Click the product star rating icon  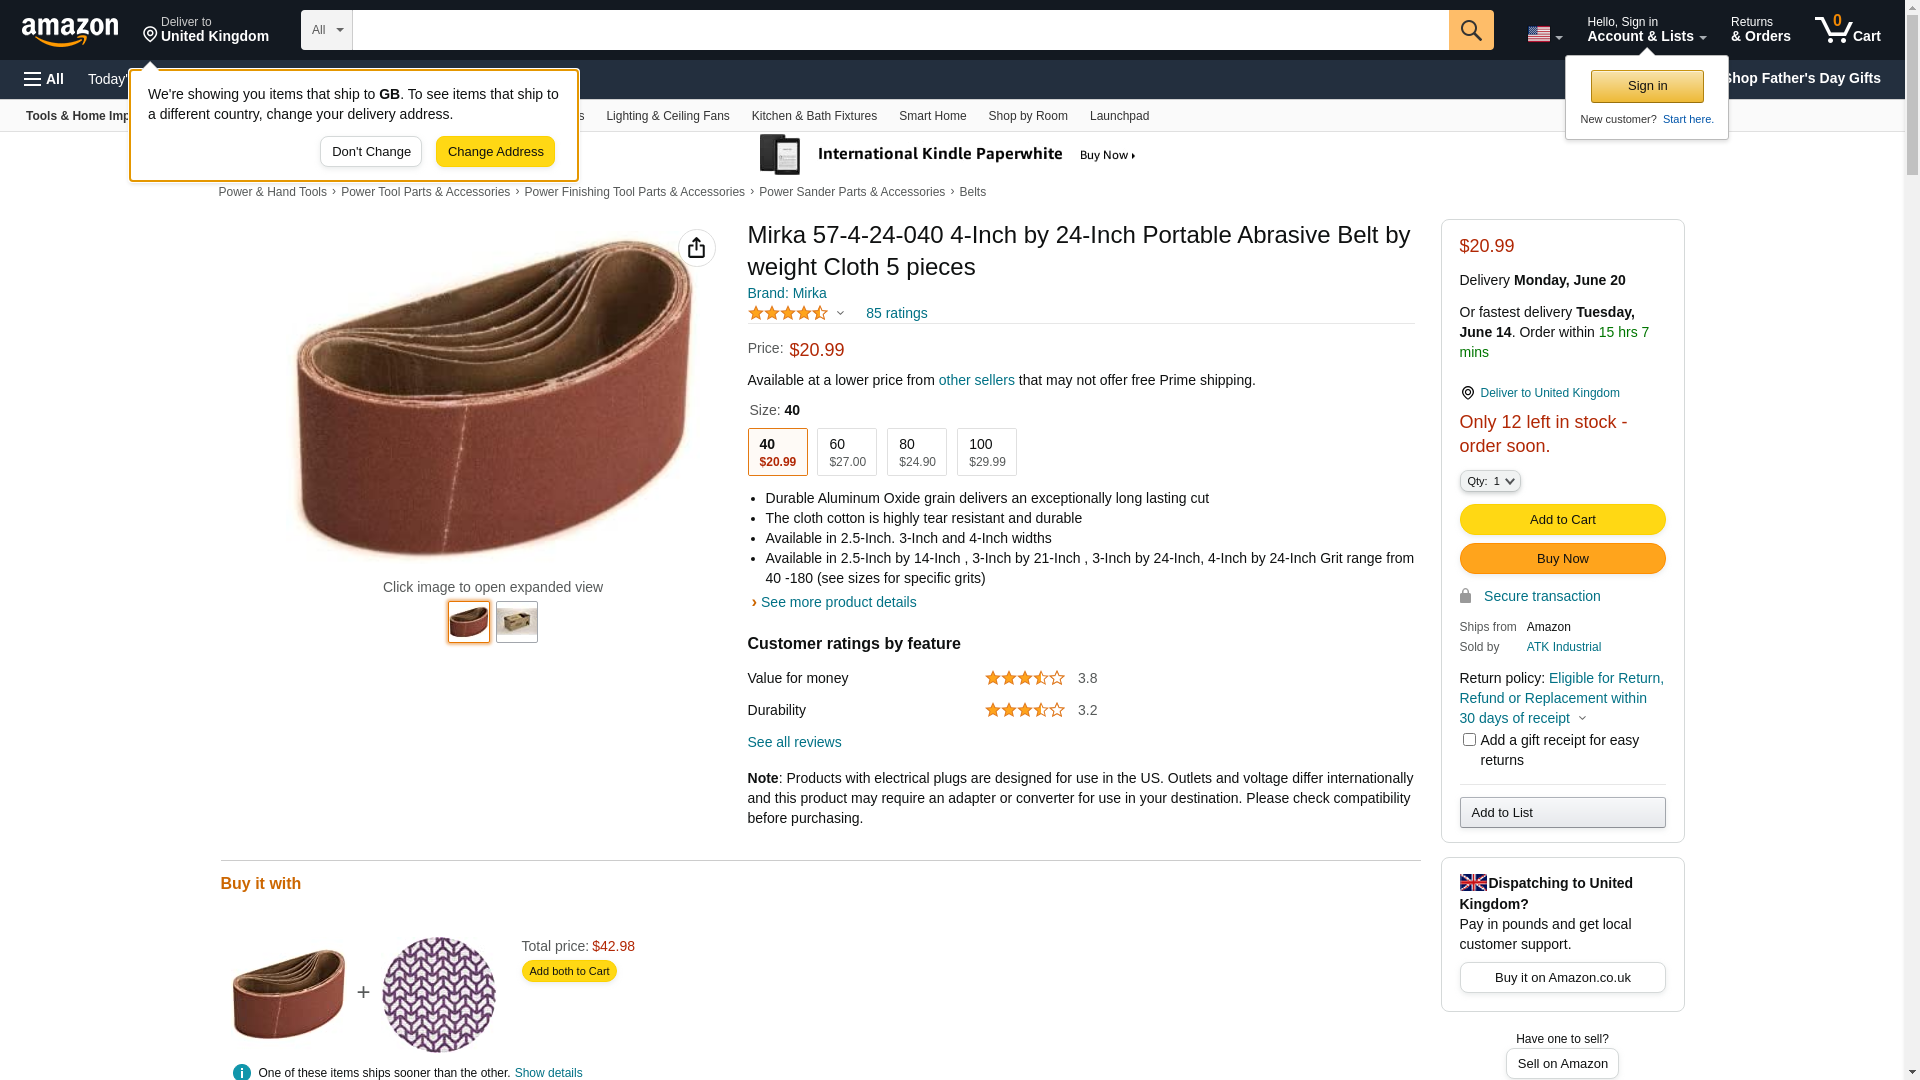[788, 313]
